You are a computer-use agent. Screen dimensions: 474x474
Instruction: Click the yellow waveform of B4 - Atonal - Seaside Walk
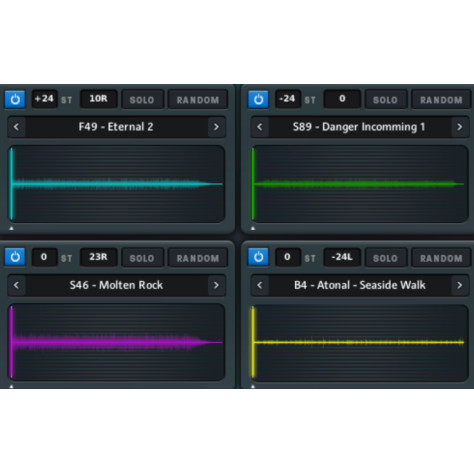[x=360, y=342]
